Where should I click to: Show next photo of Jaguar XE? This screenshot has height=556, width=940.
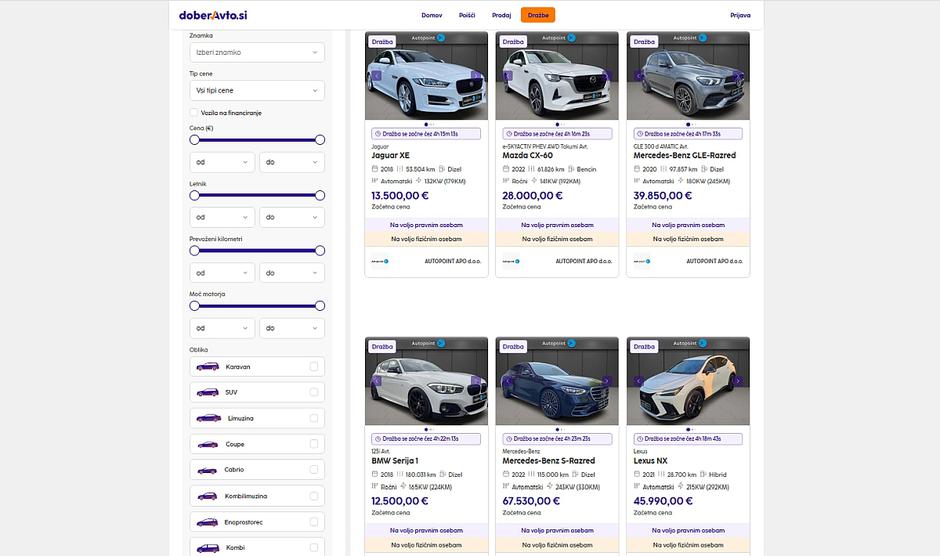(476, 75)
